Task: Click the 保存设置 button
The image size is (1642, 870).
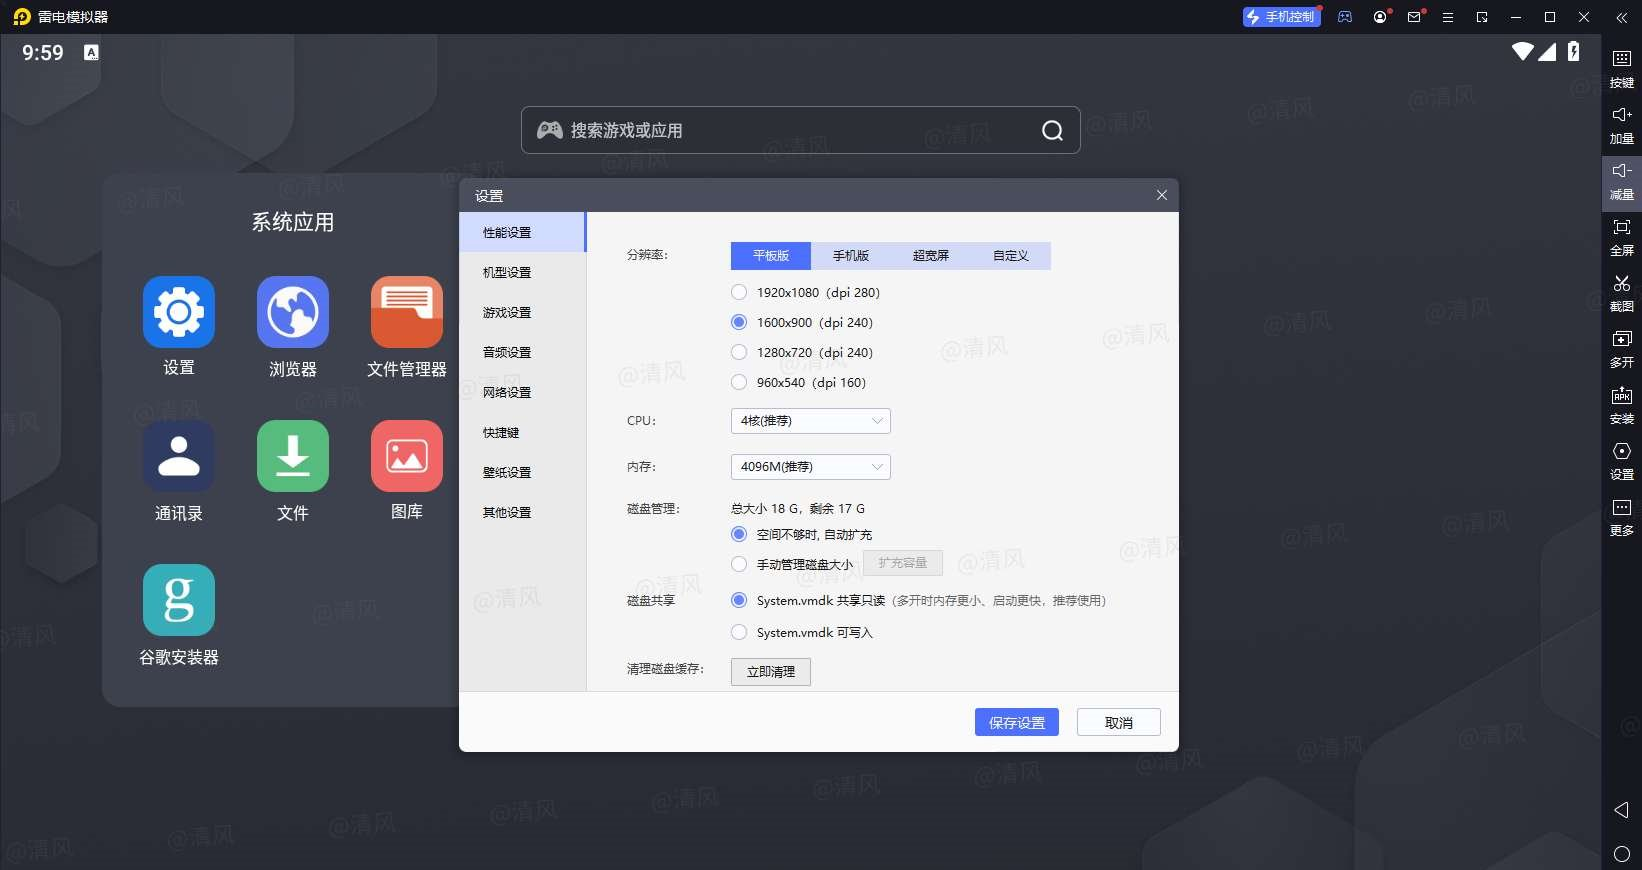Action: [x=1016, y=722]
